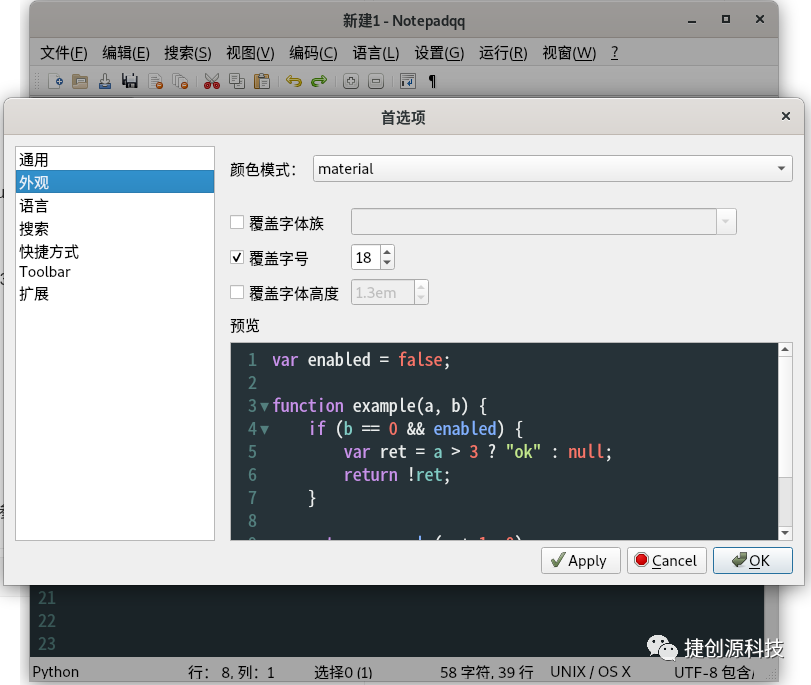Select 扩展 in the preferences list

tap(115, 294)
